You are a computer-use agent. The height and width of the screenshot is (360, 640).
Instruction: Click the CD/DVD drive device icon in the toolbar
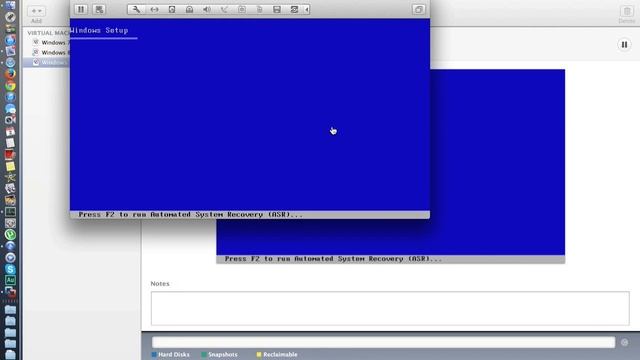(x=189, y=9)
